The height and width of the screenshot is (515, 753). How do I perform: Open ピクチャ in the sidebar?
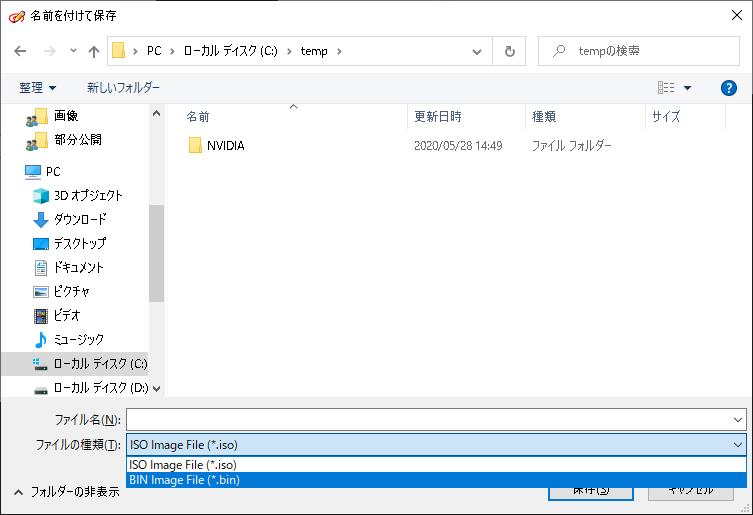[71, 292]
